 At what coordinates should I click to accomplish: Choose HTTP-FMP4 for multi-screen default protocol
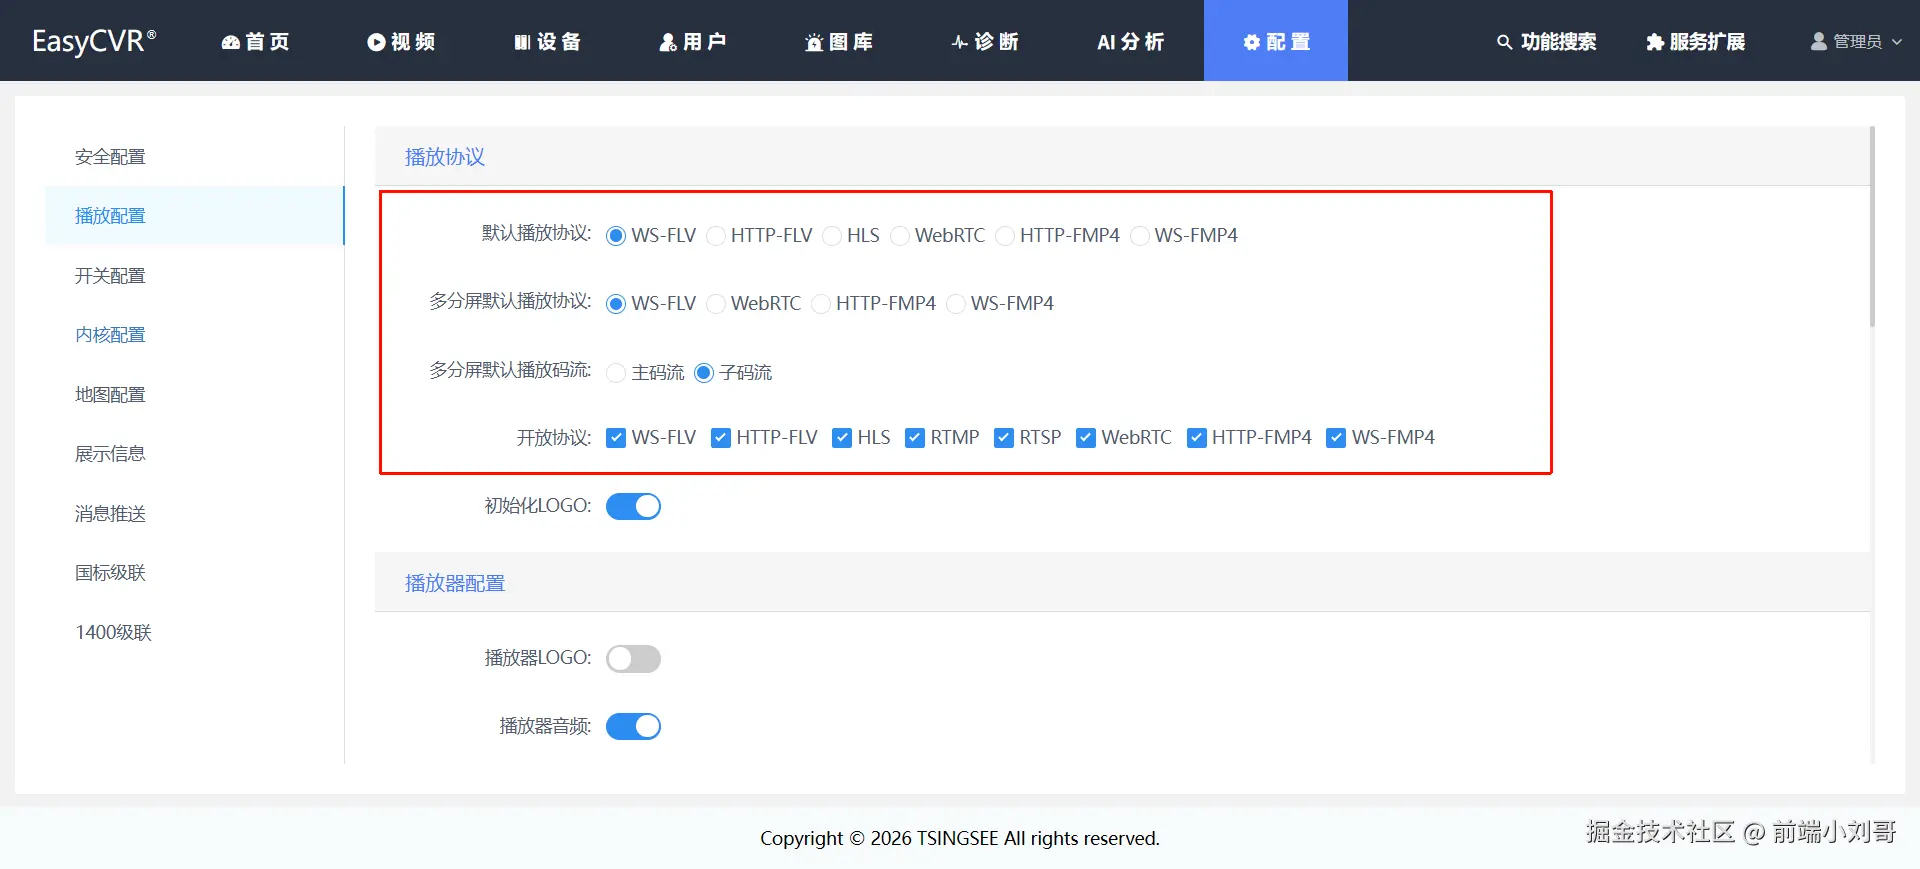click(x=821, y=304)
